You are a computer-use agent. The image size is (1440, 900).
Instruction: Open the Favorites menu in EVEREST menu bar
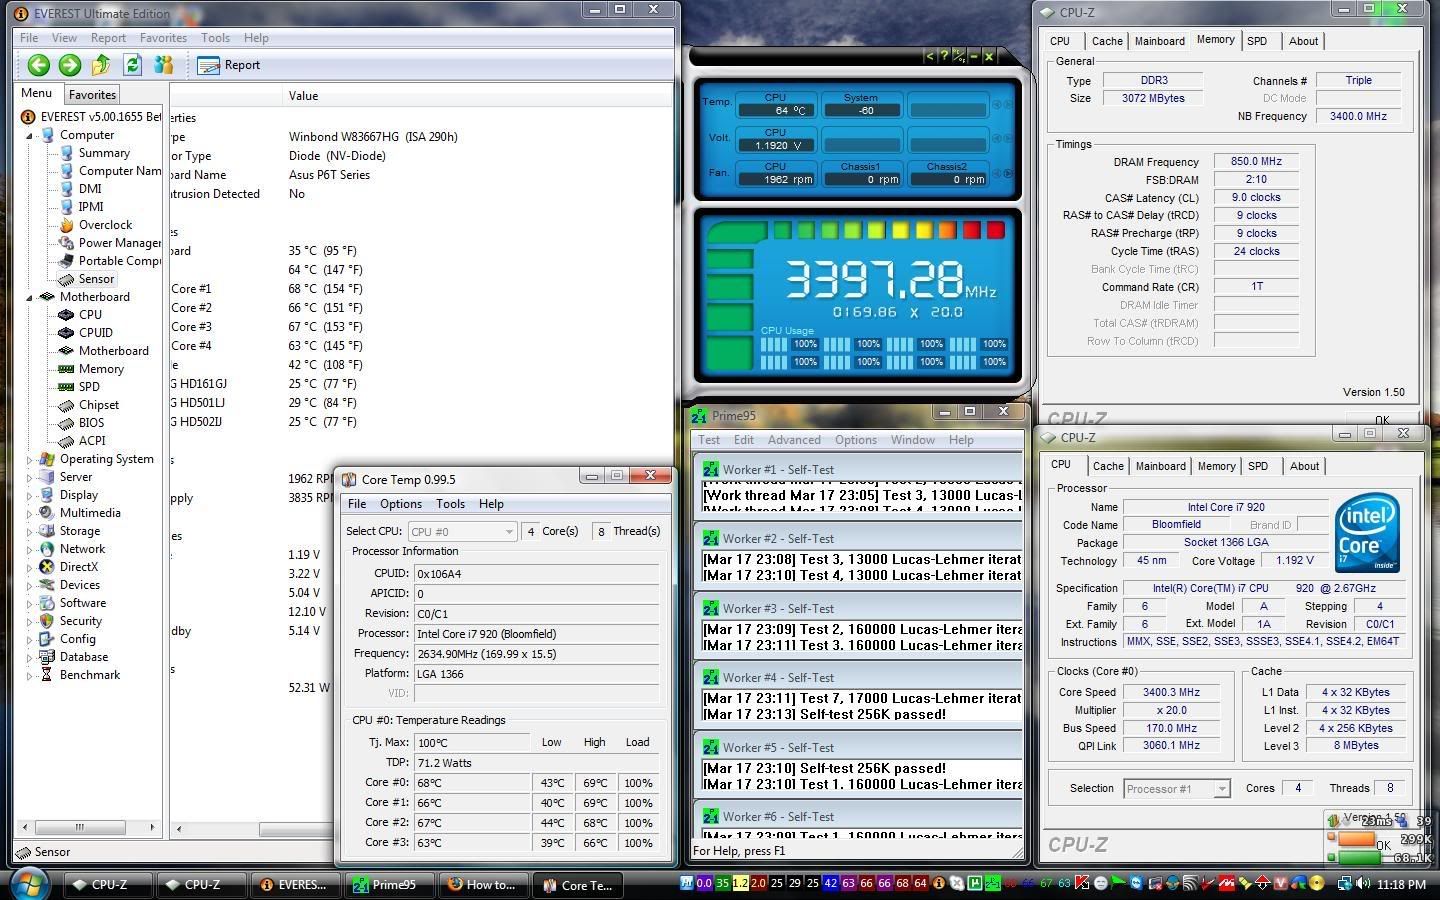163,38
